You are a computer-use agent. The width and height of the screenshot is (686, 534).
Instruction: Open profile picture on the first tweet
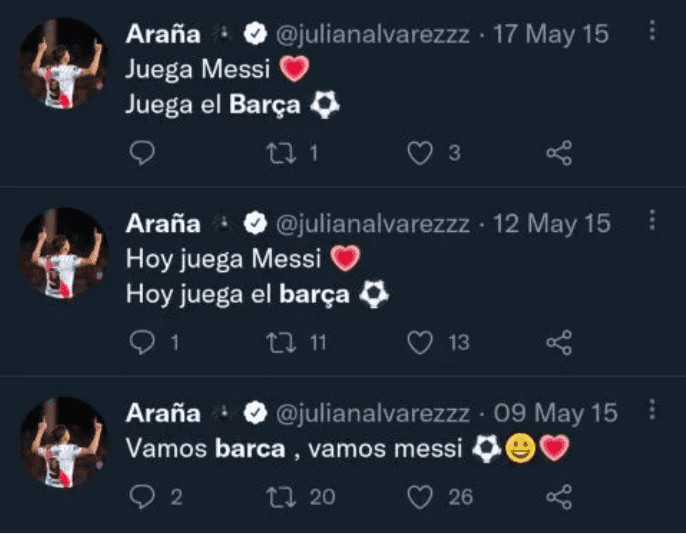(62, 62)
